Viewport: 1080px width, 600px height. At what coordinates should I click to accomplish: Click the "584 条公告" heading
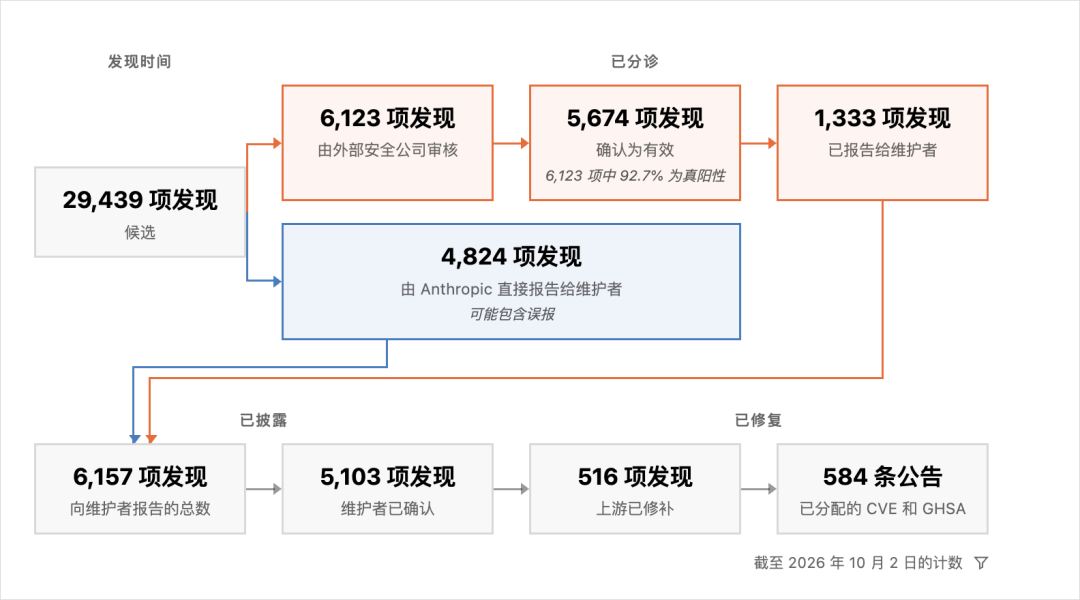click(882, 477)
